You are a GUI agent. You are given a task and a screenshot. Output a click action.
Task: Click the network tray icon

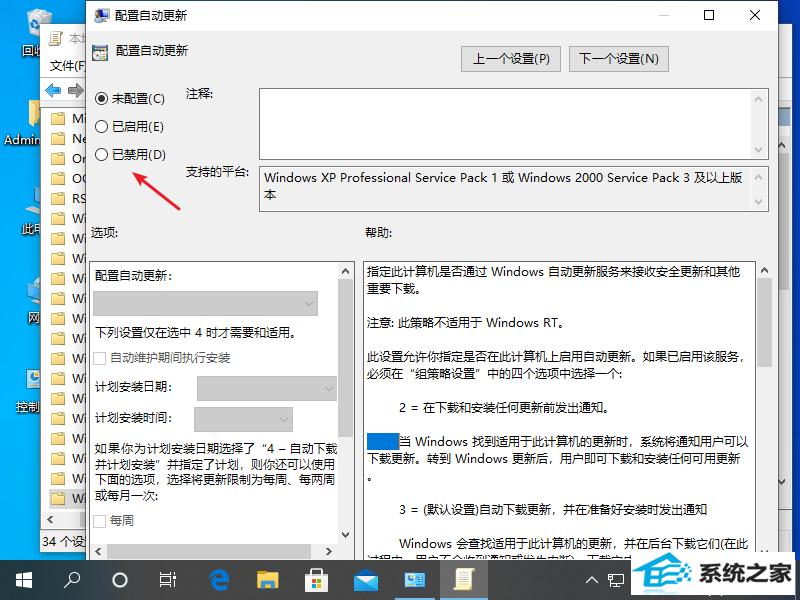tap(616, 580)
